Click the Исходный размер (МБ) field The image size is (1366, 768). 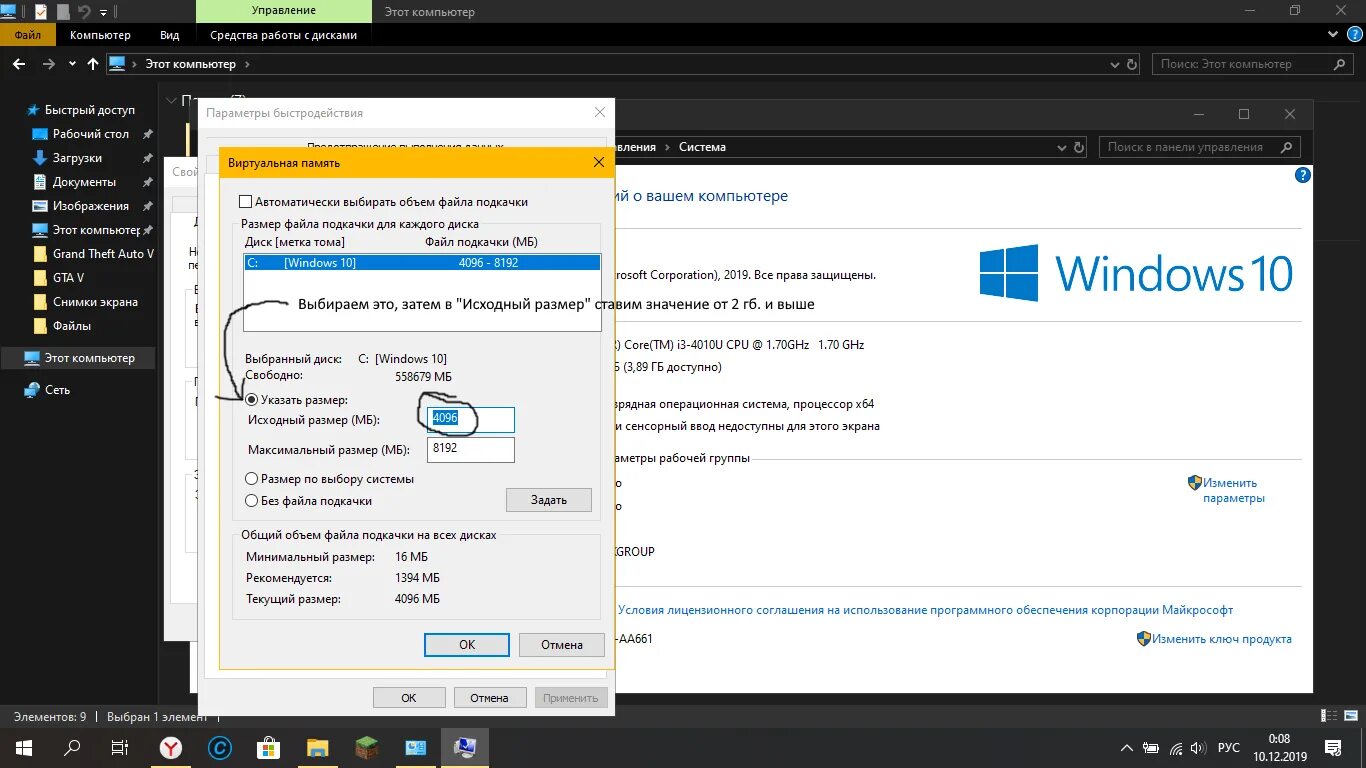click(471, 420)
